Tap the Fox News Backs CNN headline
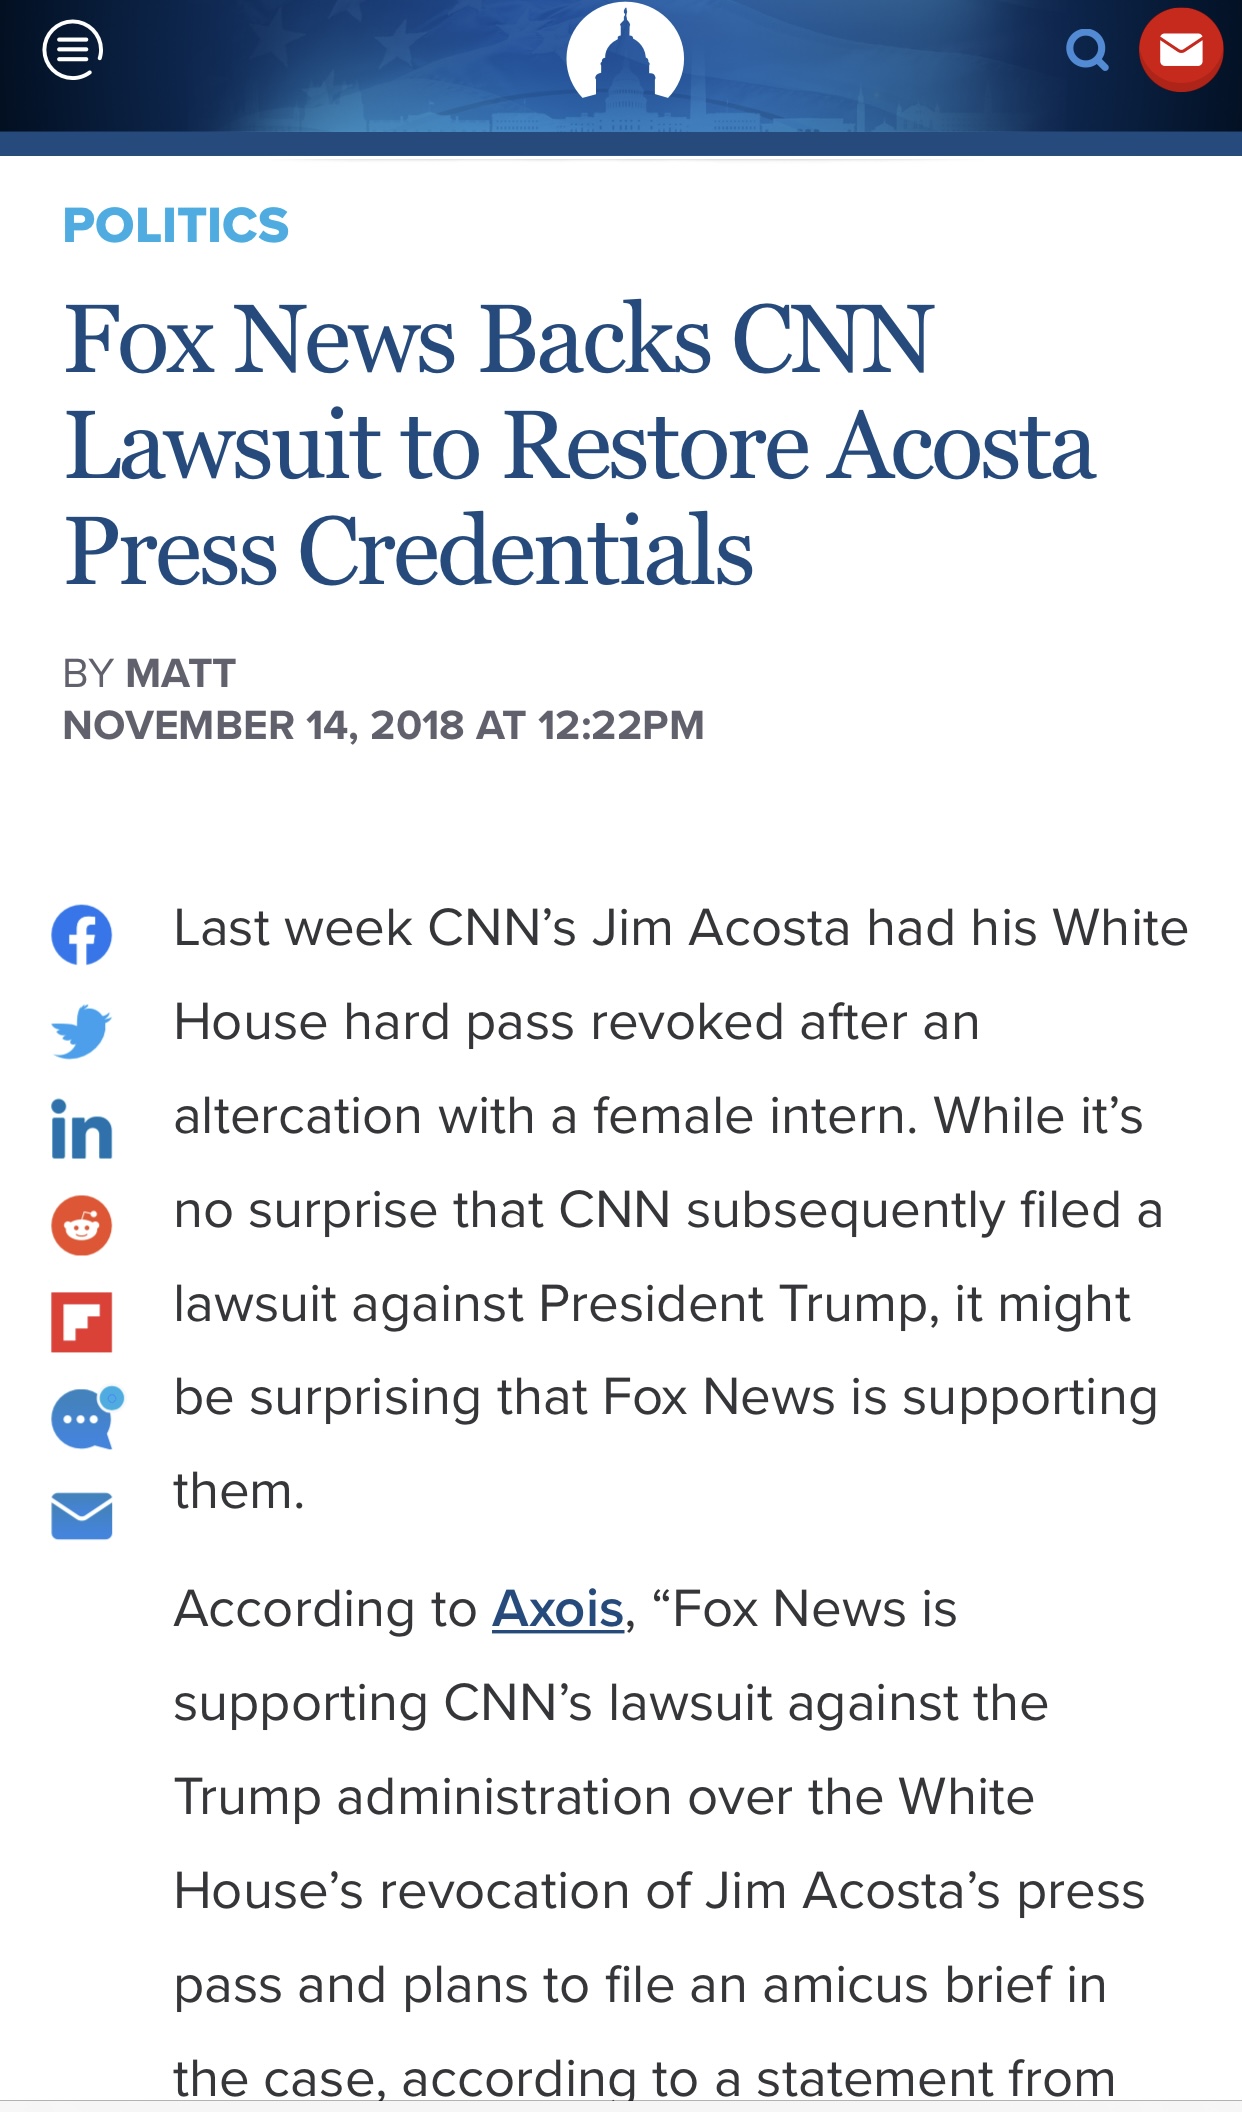The width and height of the screenshot is (1242, 2112). (x=580, y=444)
